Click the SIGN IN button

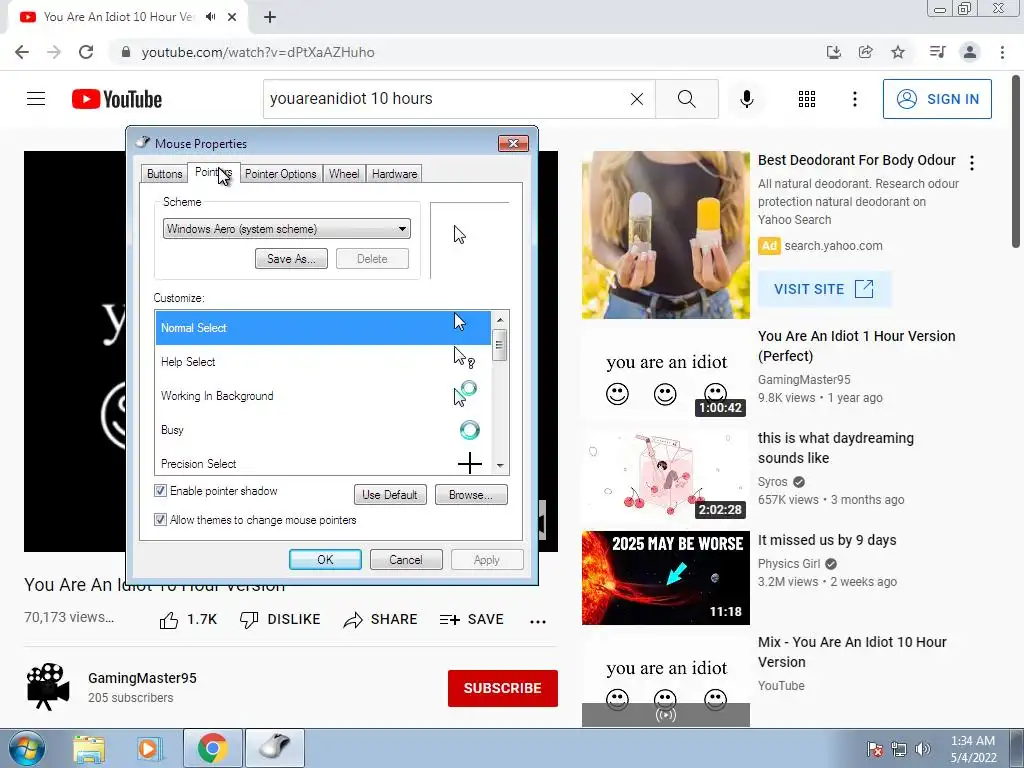coord(937,99)
